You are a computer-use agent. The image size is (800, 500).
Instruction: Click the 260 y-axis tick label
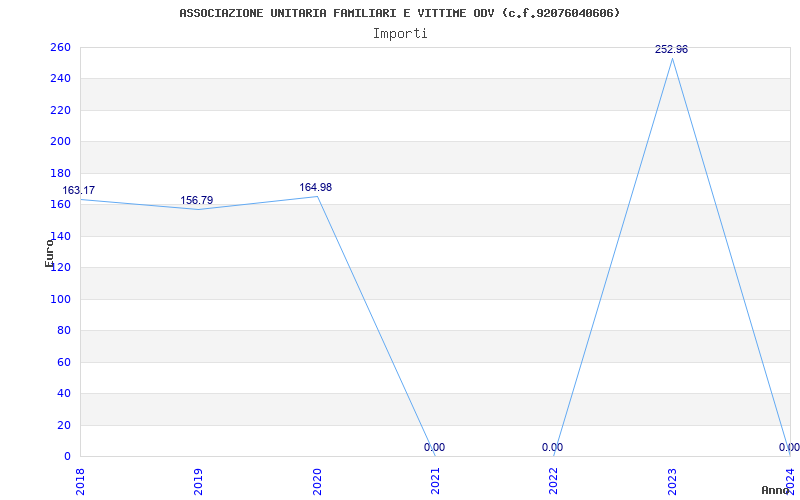[60, 47]
